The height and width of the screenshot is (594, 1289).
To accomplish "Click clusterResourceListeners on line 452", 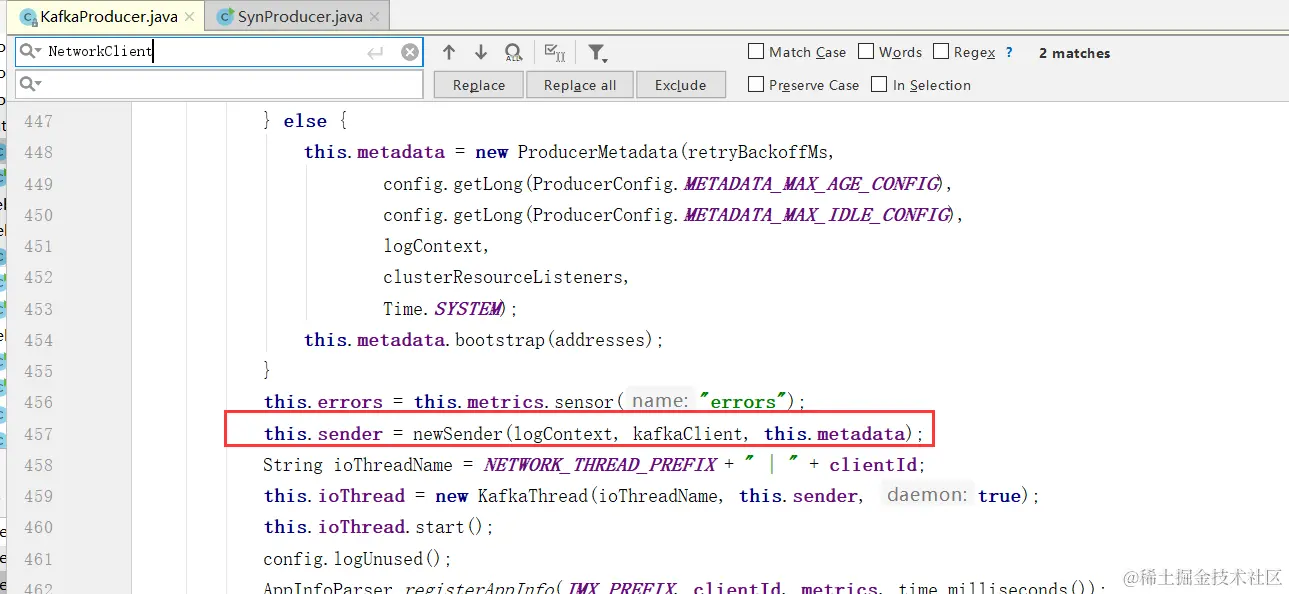I will (502, 277).
